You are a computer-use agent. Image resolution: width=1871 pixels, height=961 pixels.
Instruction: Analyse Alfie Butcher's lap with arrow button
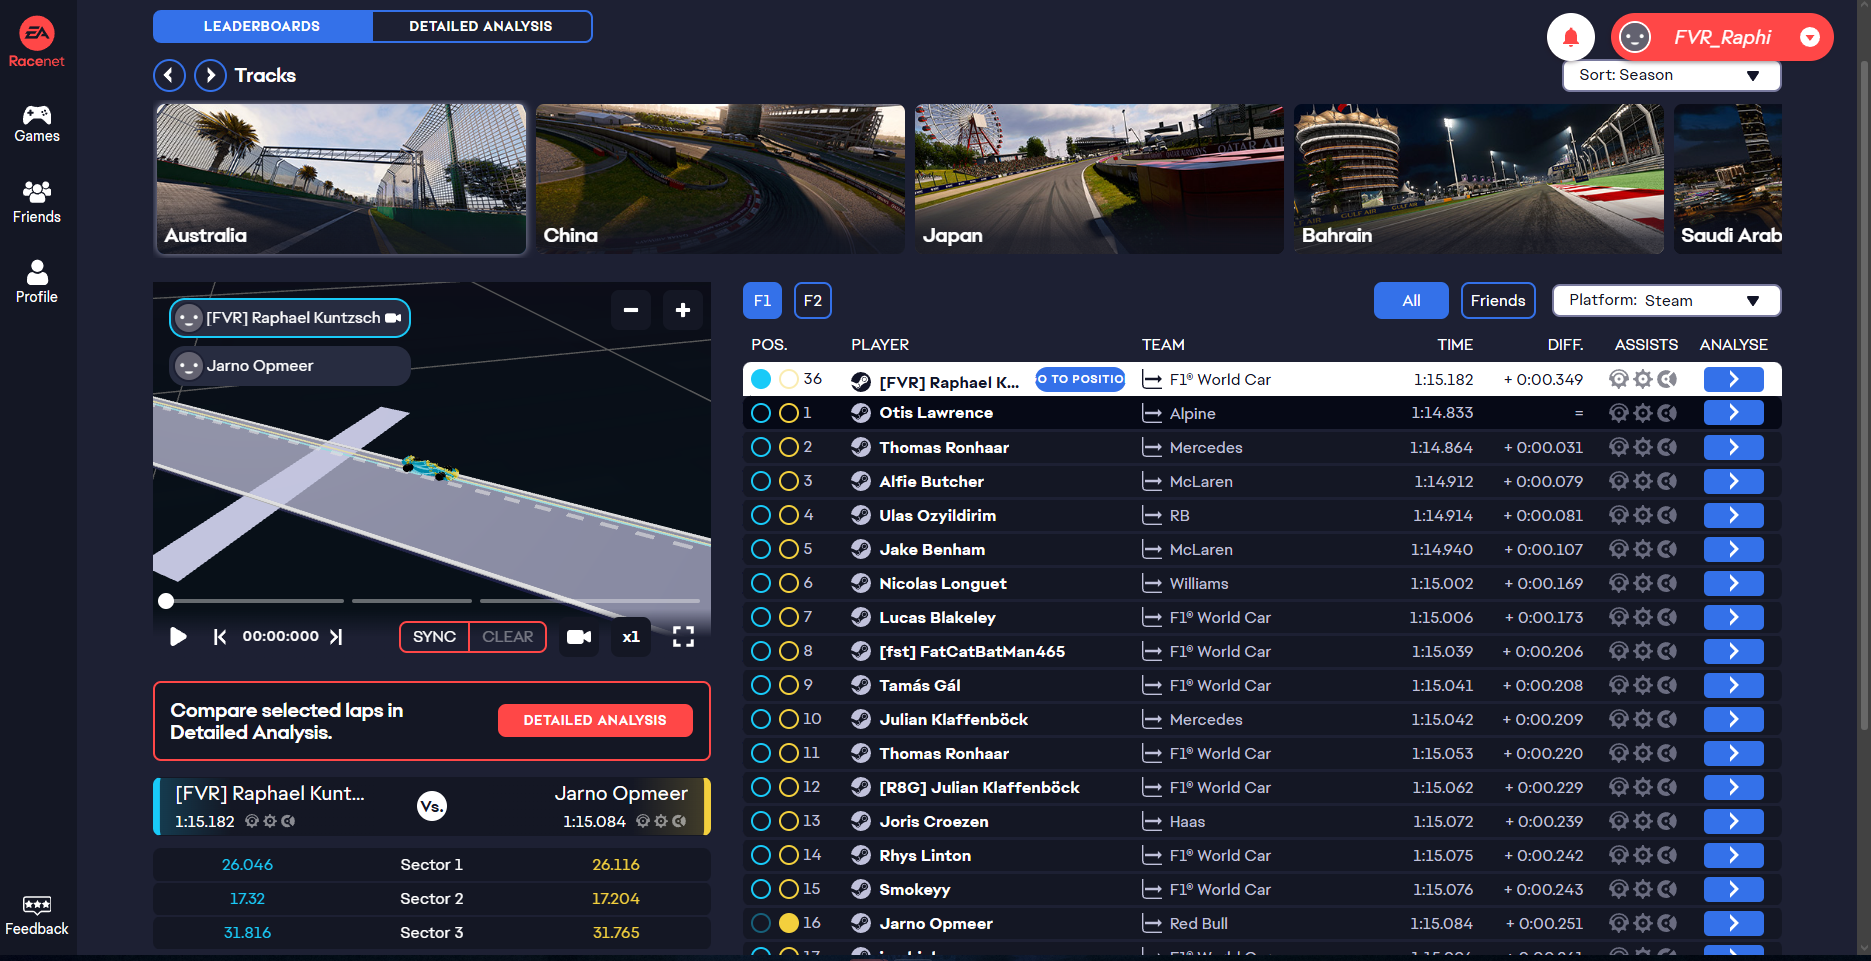1733,481
